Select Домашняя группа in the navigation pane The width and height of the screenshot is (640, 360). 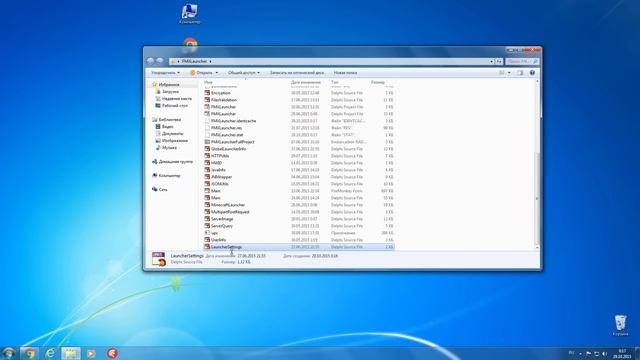tap(176, 162)
